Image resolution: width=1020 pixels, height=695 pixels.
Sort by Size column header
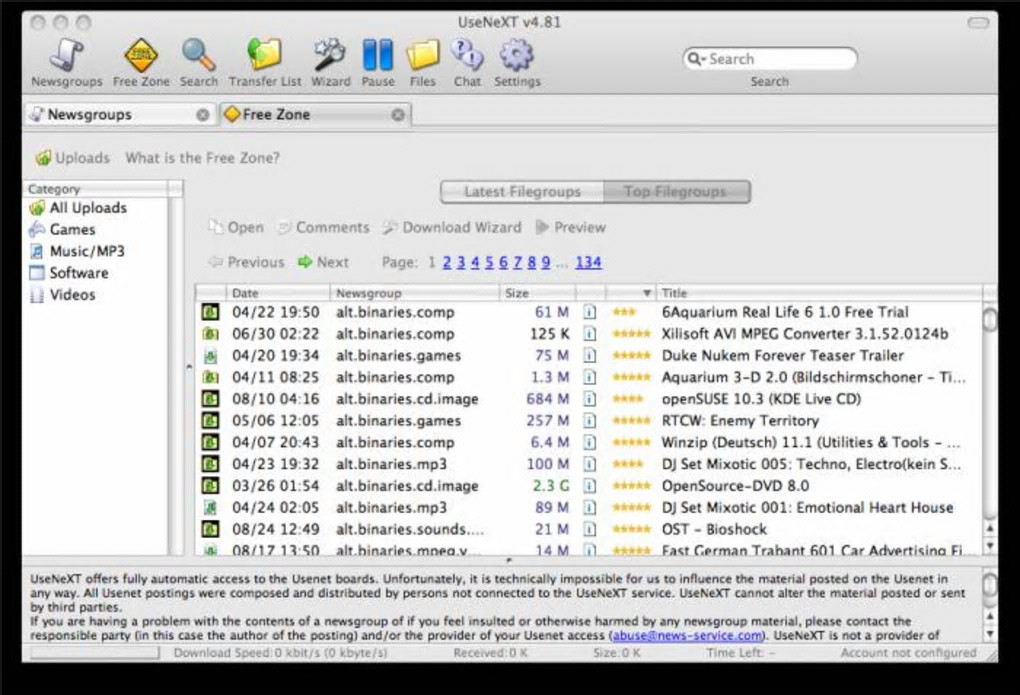537,293
